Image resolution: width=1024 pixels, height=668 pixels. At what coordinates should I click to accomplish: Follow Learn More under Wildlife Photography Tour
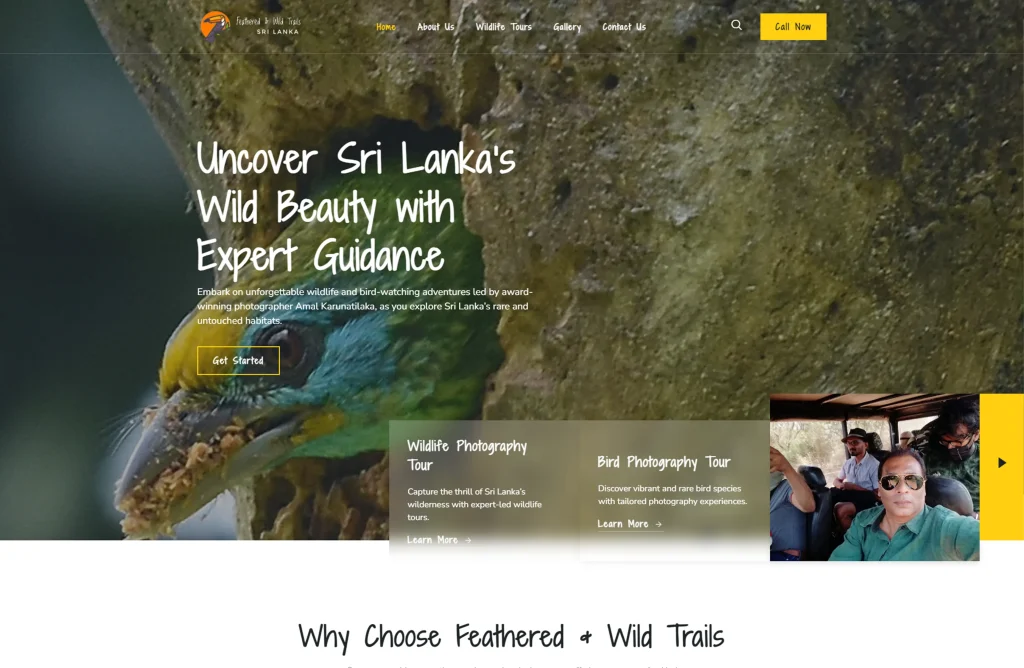point(432,540)
